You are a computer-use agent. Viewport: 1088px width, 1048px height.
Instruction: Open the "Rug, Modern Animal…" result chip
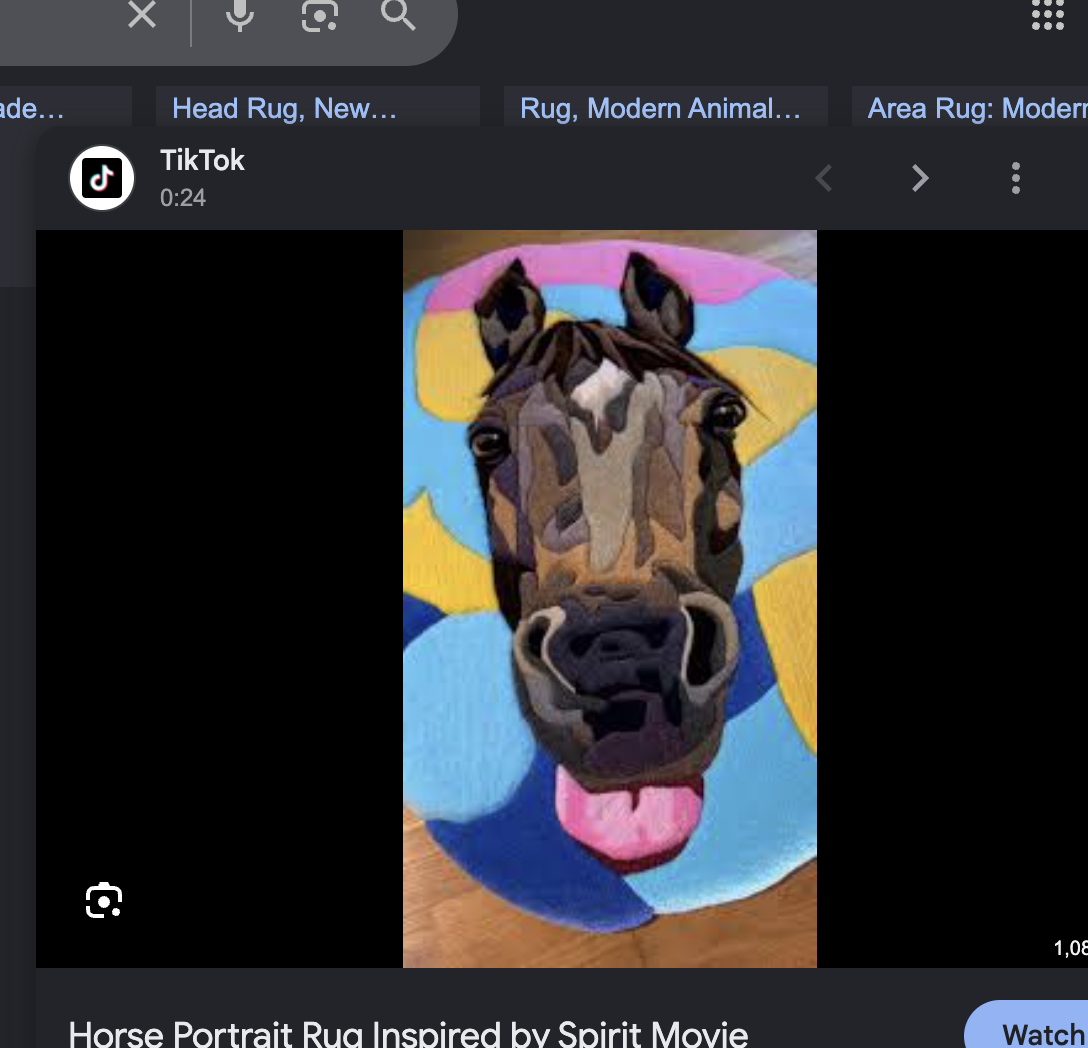(x=665, y=108)
